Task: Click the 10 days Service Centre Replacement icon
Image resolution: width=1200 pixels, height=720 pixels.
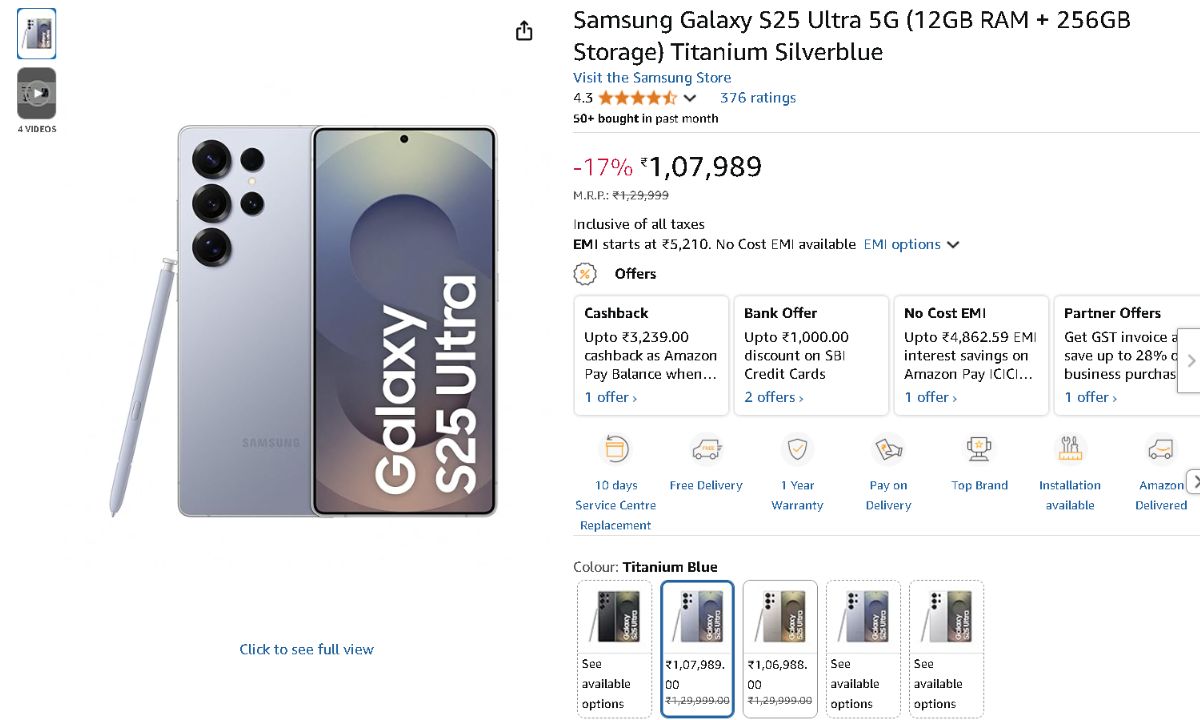Action: point(616,449)
